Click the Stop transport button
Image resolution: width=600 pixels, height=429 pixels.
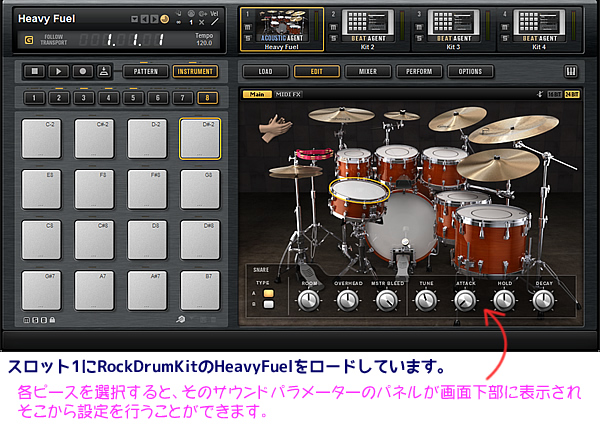pyautogui.click(x=34, y=71)
